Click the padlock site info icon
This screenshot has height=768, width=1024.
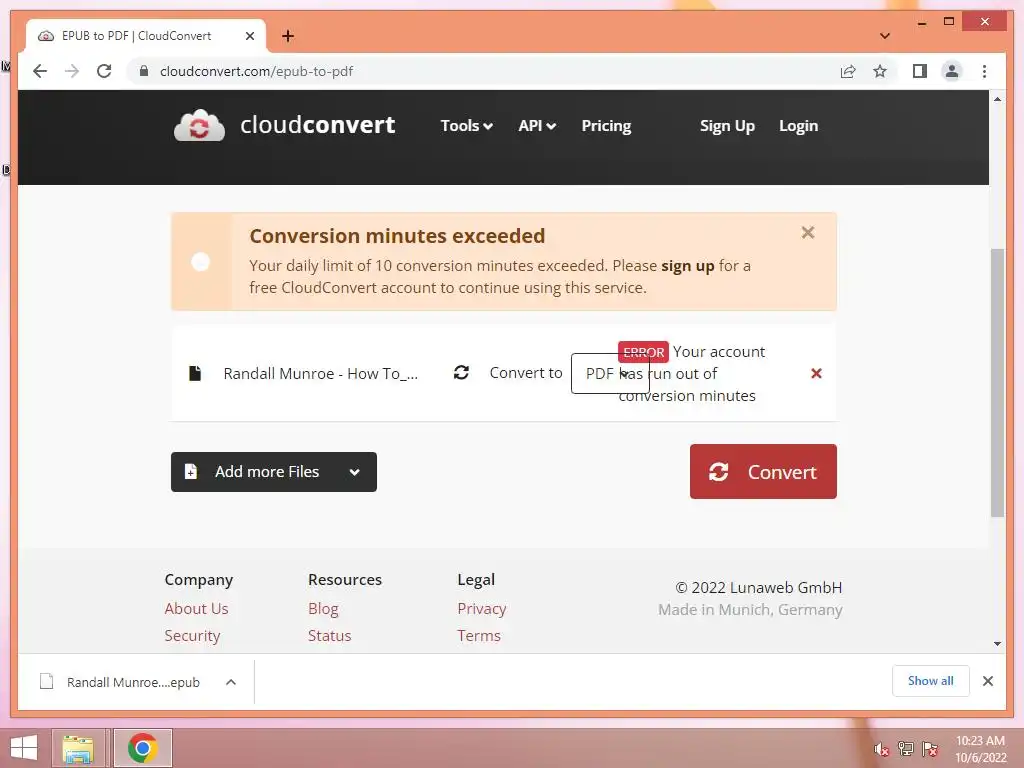pyautogui.click(x=144, y=71)
